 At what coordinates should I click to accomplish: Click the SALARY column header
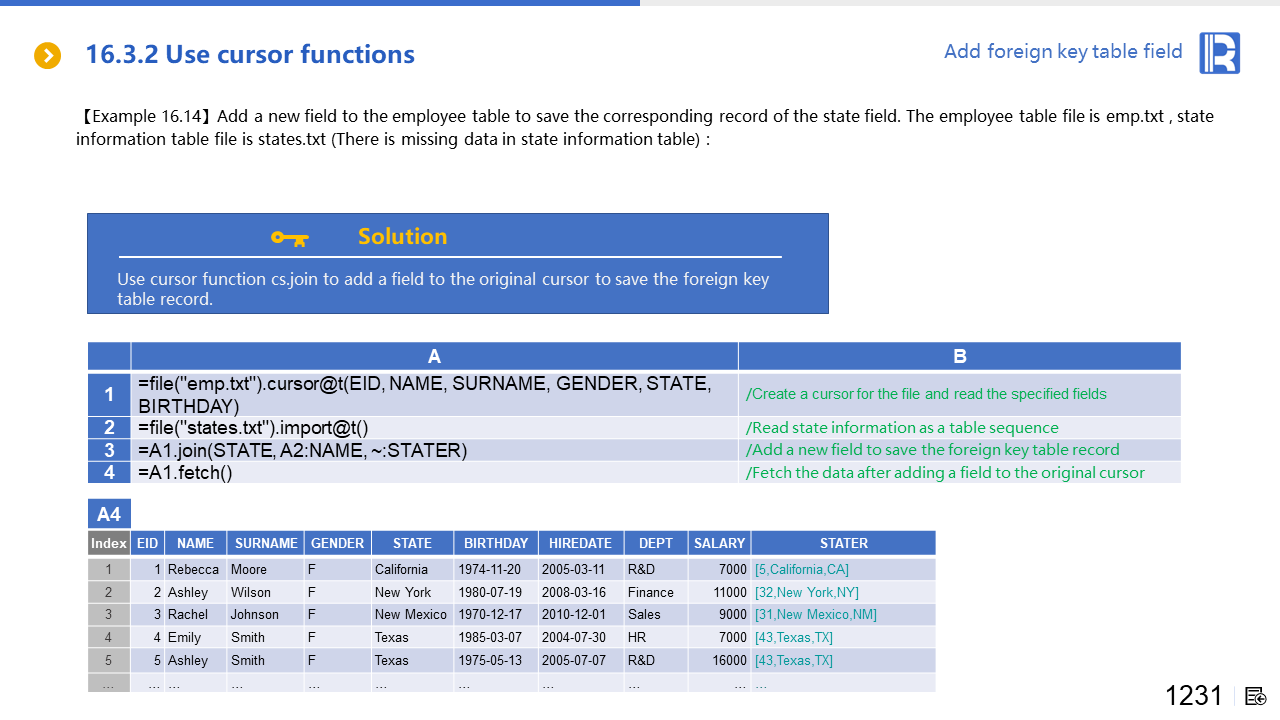tap(719, 543)
